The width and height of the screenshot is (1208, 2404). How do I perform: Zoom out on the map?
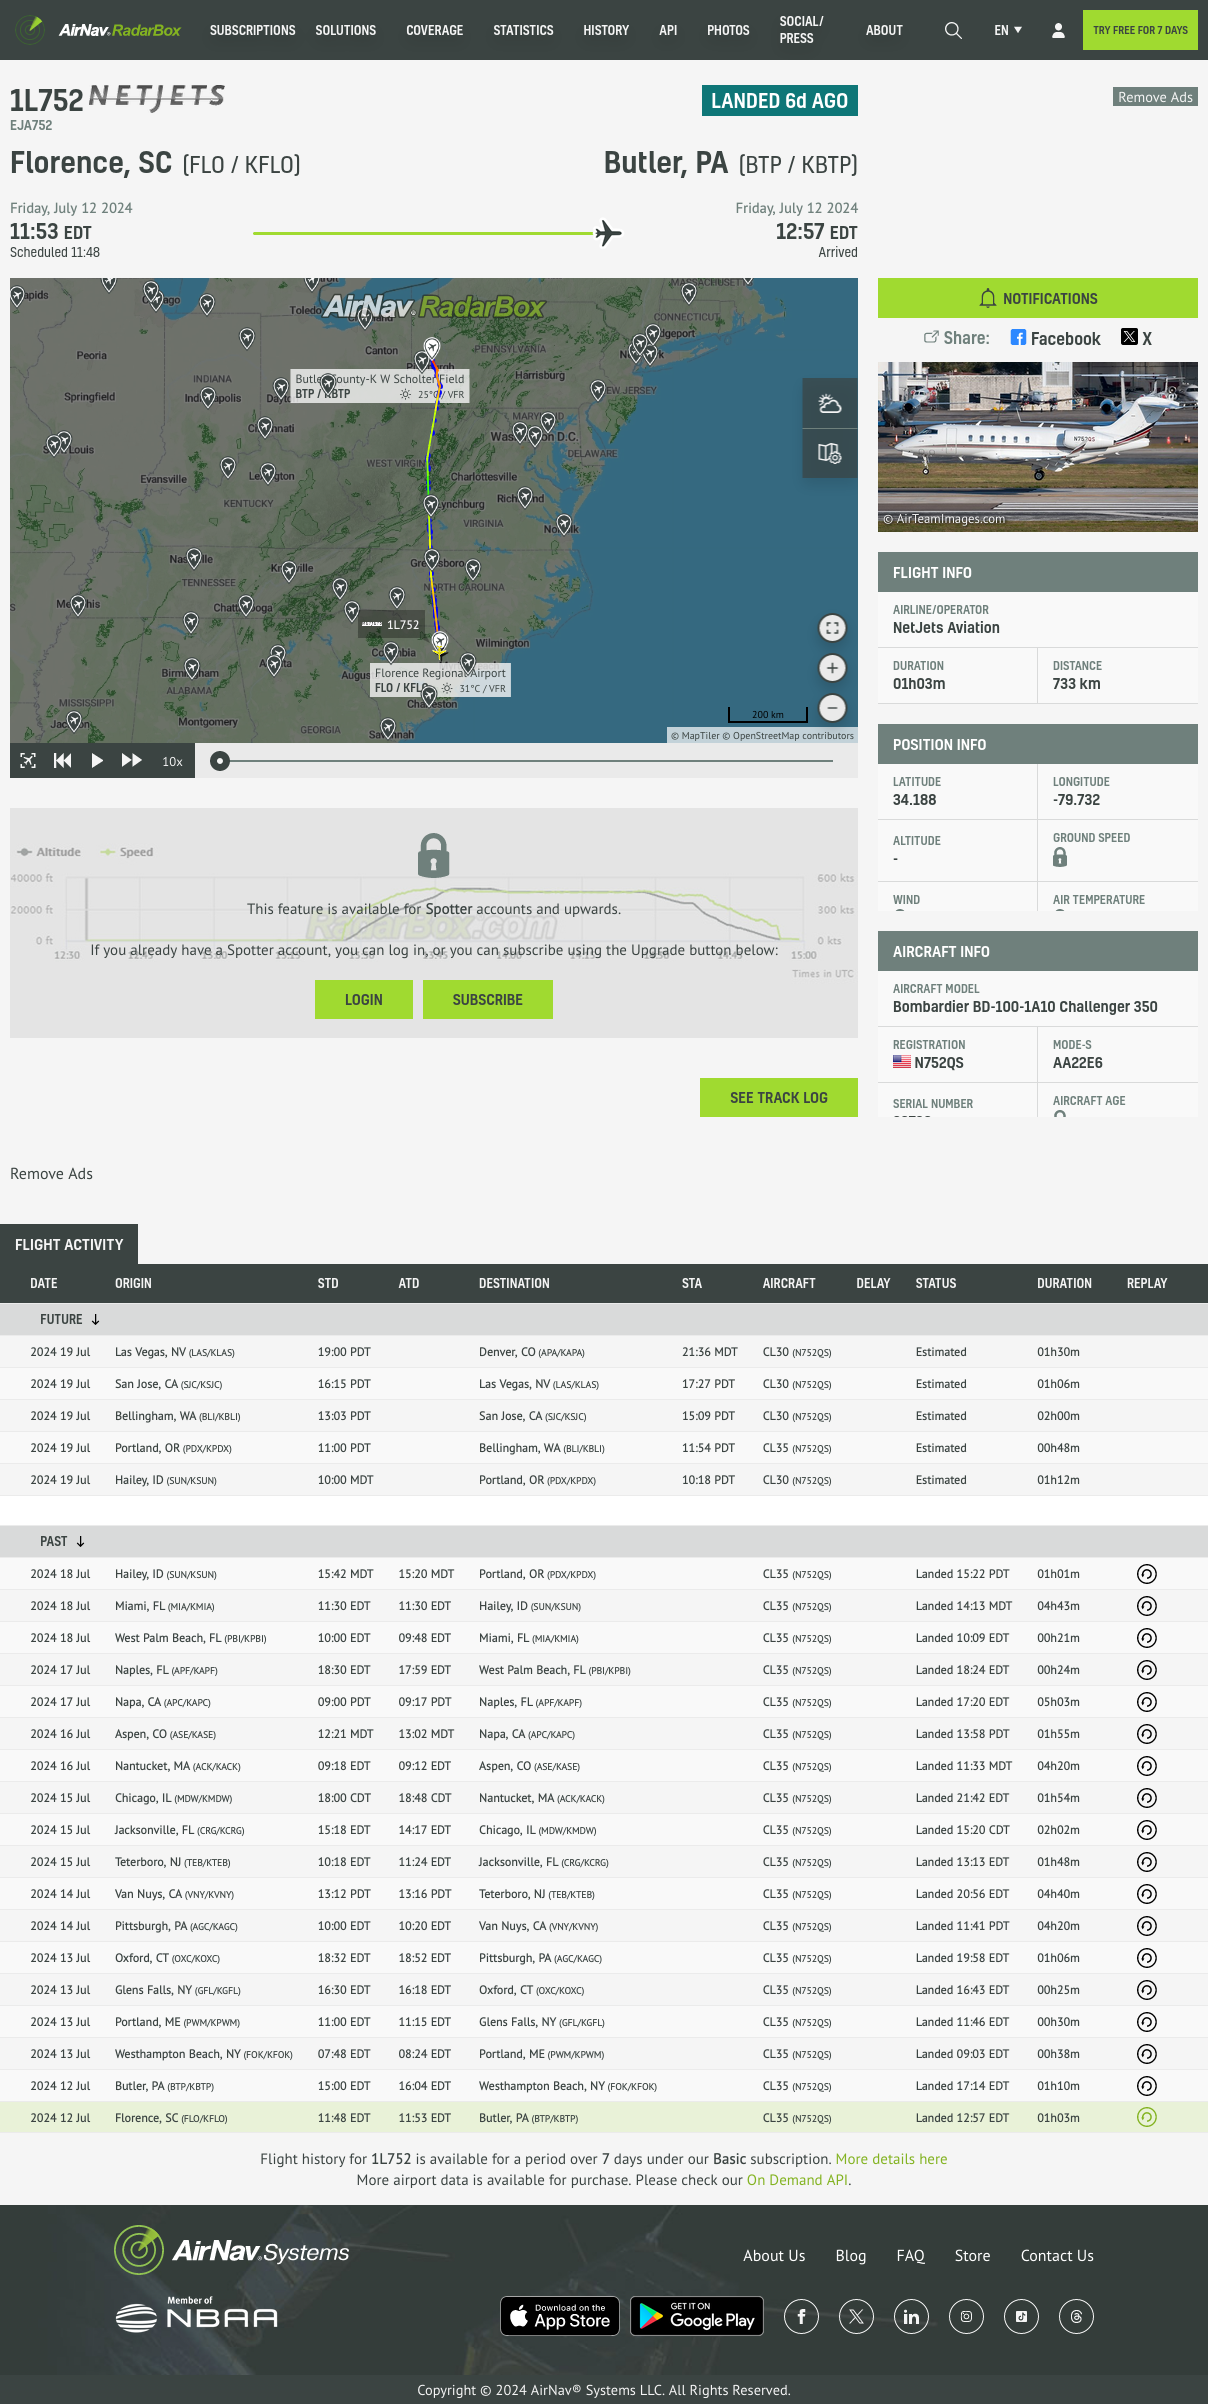[832, 708]
